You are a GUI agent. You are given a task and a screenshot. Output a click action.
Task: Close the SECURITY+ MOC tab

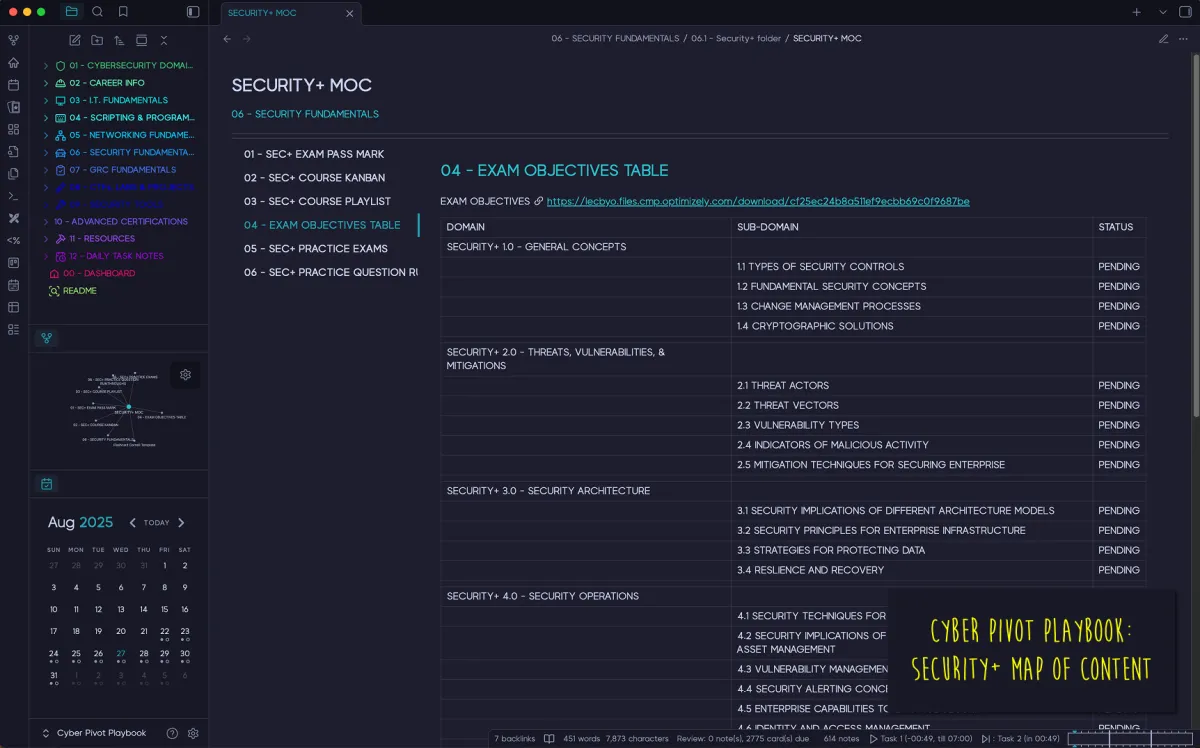pos(350,13)
